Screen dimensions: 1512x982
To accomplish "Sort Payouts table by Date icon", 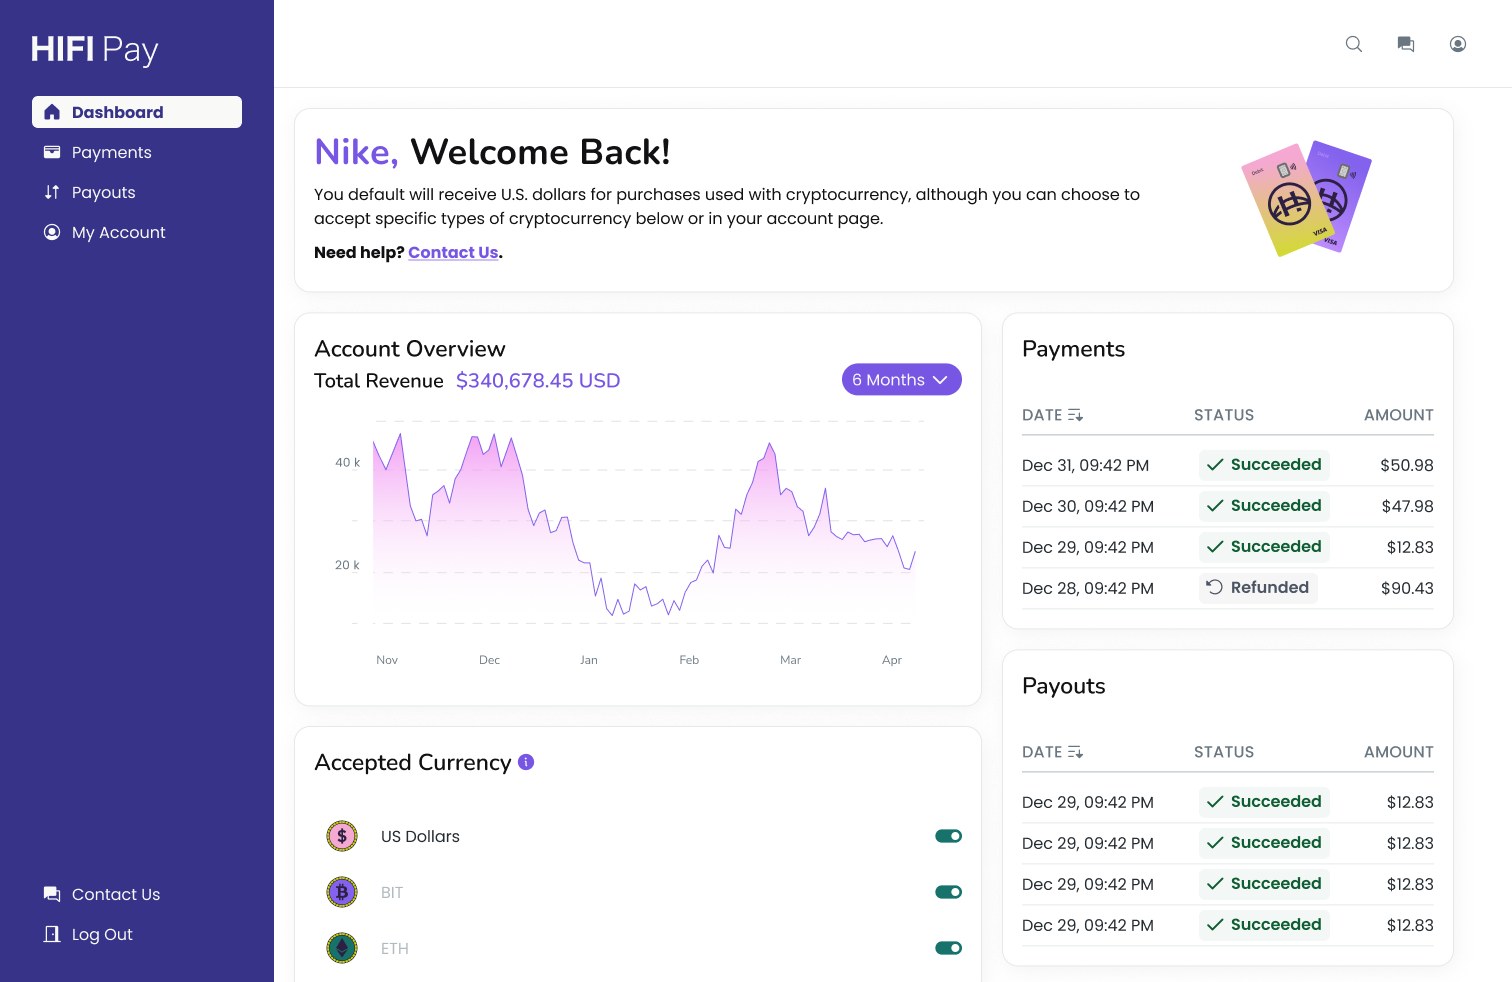I will [x=1076, y=752].
